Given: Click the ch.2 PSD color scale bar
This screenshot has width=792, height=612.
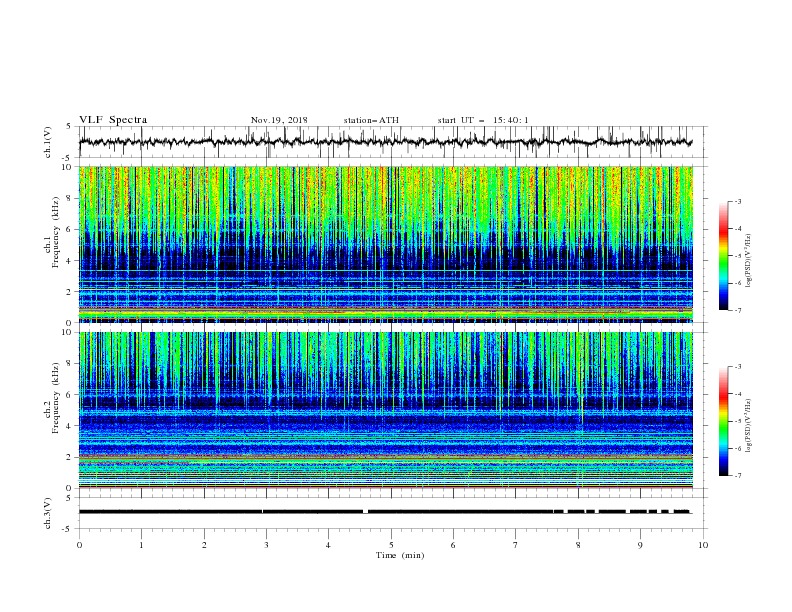Looking at the screenshot, I should tap(723, 421).
